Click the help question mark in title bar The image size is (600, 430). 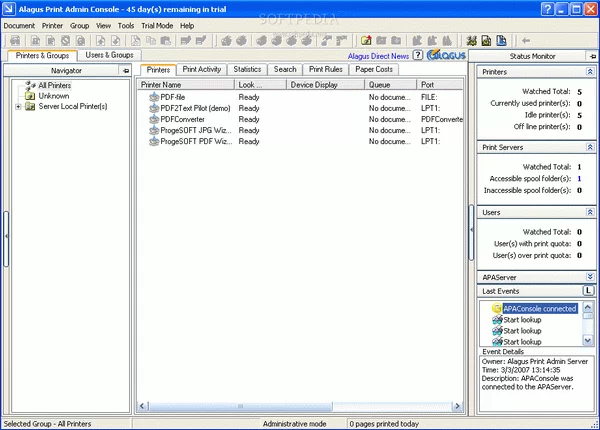(548, 9)
